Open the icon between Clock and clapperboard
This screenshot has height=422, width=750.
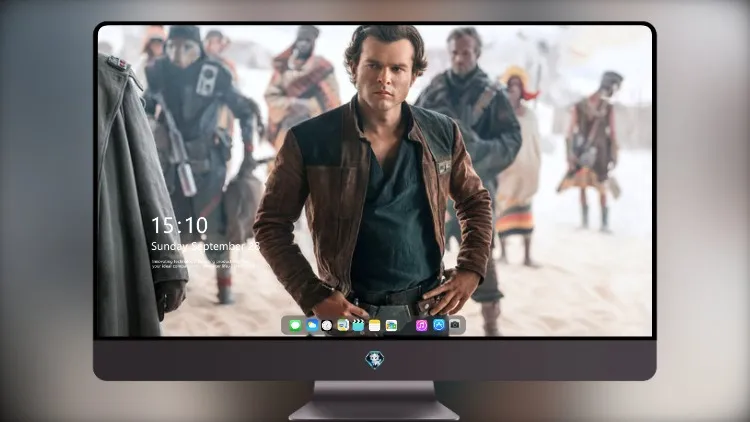(342, 325)
